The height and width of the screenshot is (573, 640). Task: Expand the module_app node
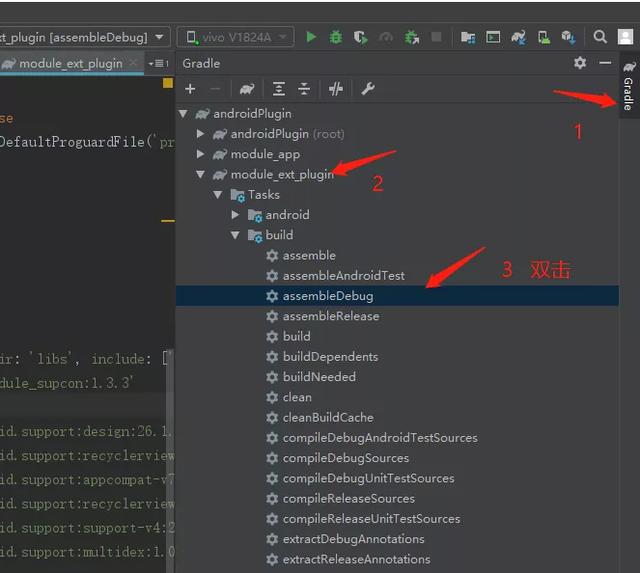point(200,154)
